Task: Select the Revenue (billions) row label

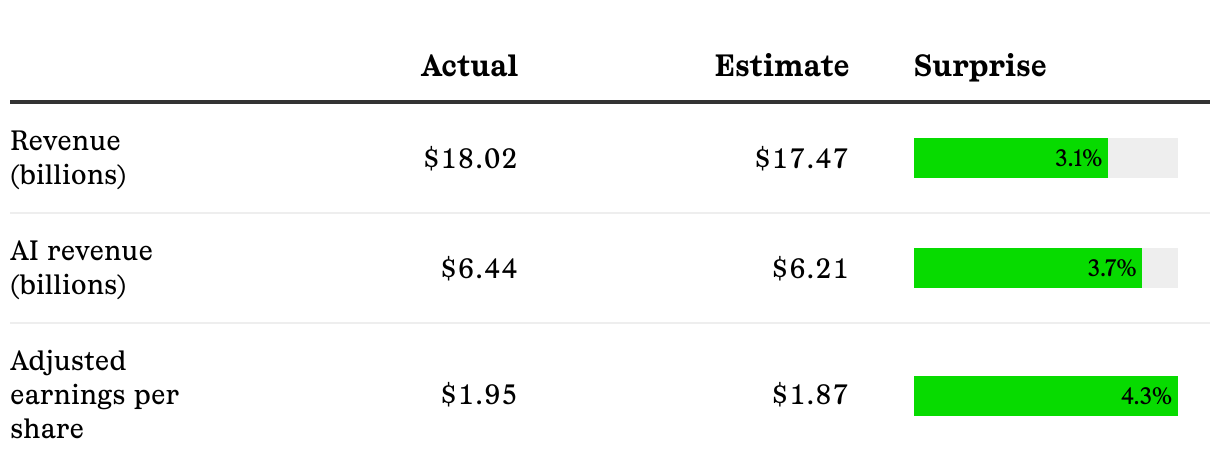Action: (x=68, y=158)
